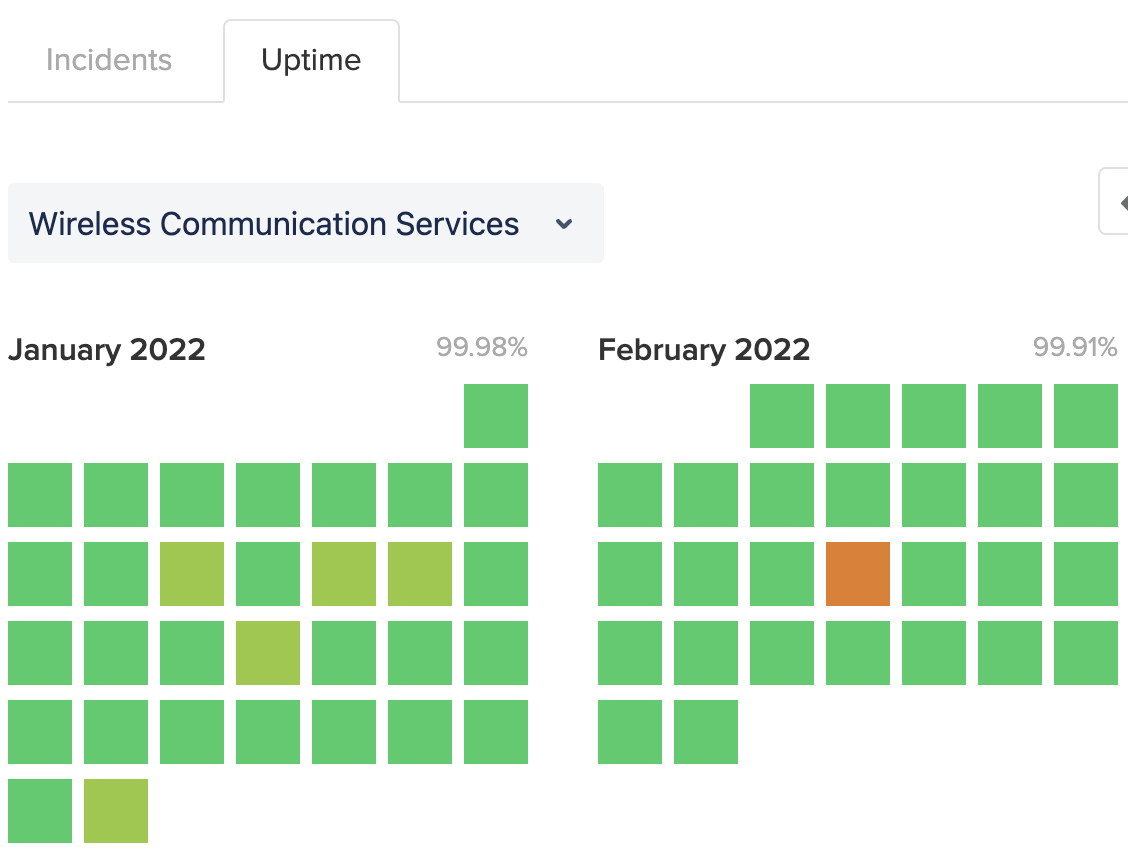Image resolution: width=1128 pixels, height=858 pixels.
Task: Click the yellow-green January 11 square
Action: (x=191, y=574)
